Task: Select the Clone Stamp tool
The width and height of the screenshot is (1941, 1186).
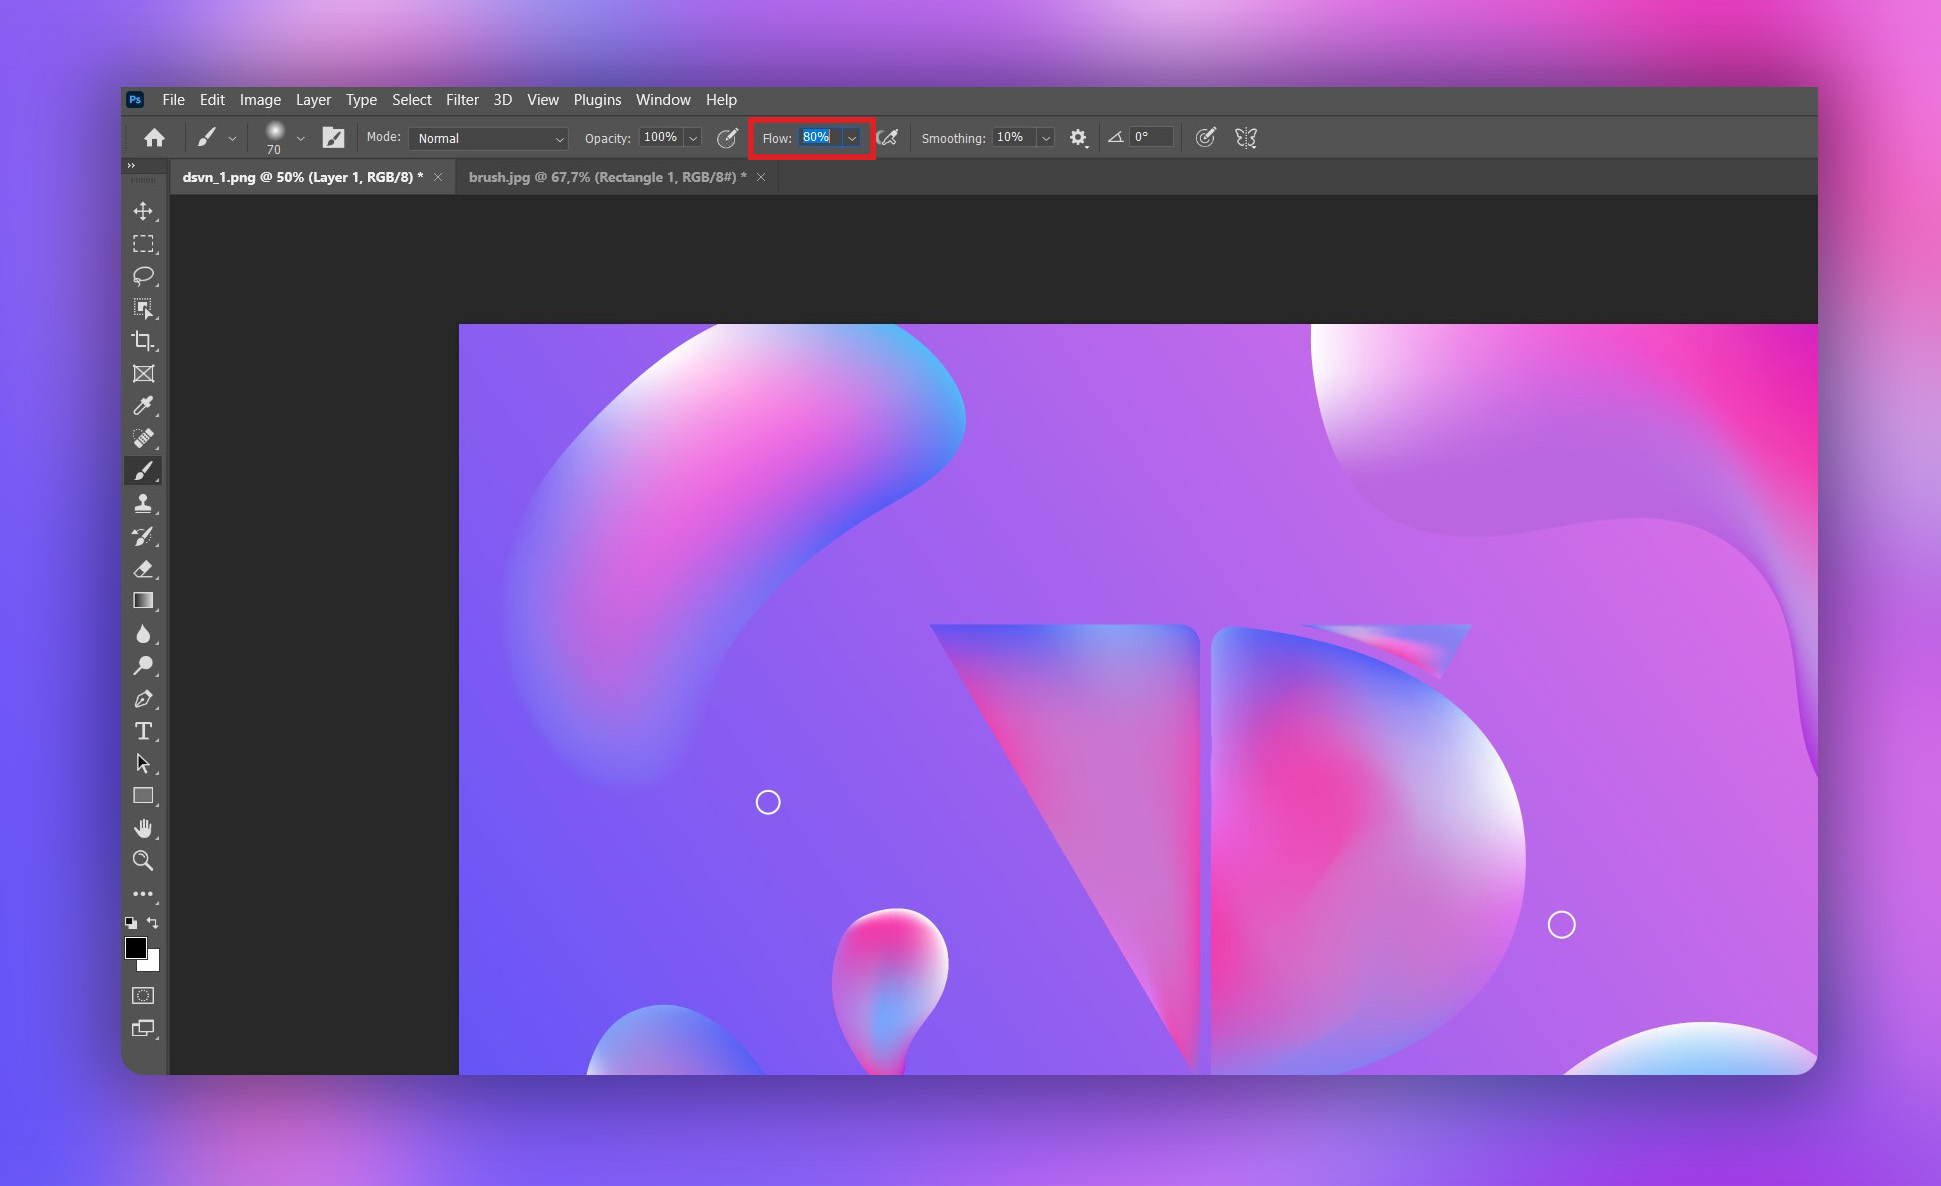Action: (x=143, y=503)
